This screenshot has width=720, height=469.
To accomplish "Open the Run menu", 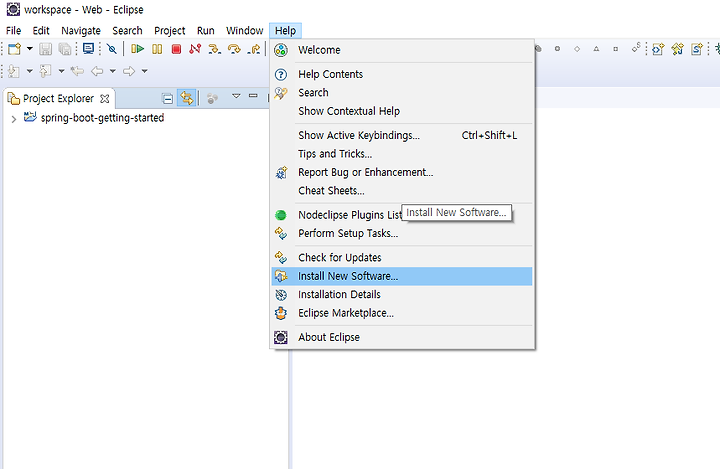I will coord(206,30).
